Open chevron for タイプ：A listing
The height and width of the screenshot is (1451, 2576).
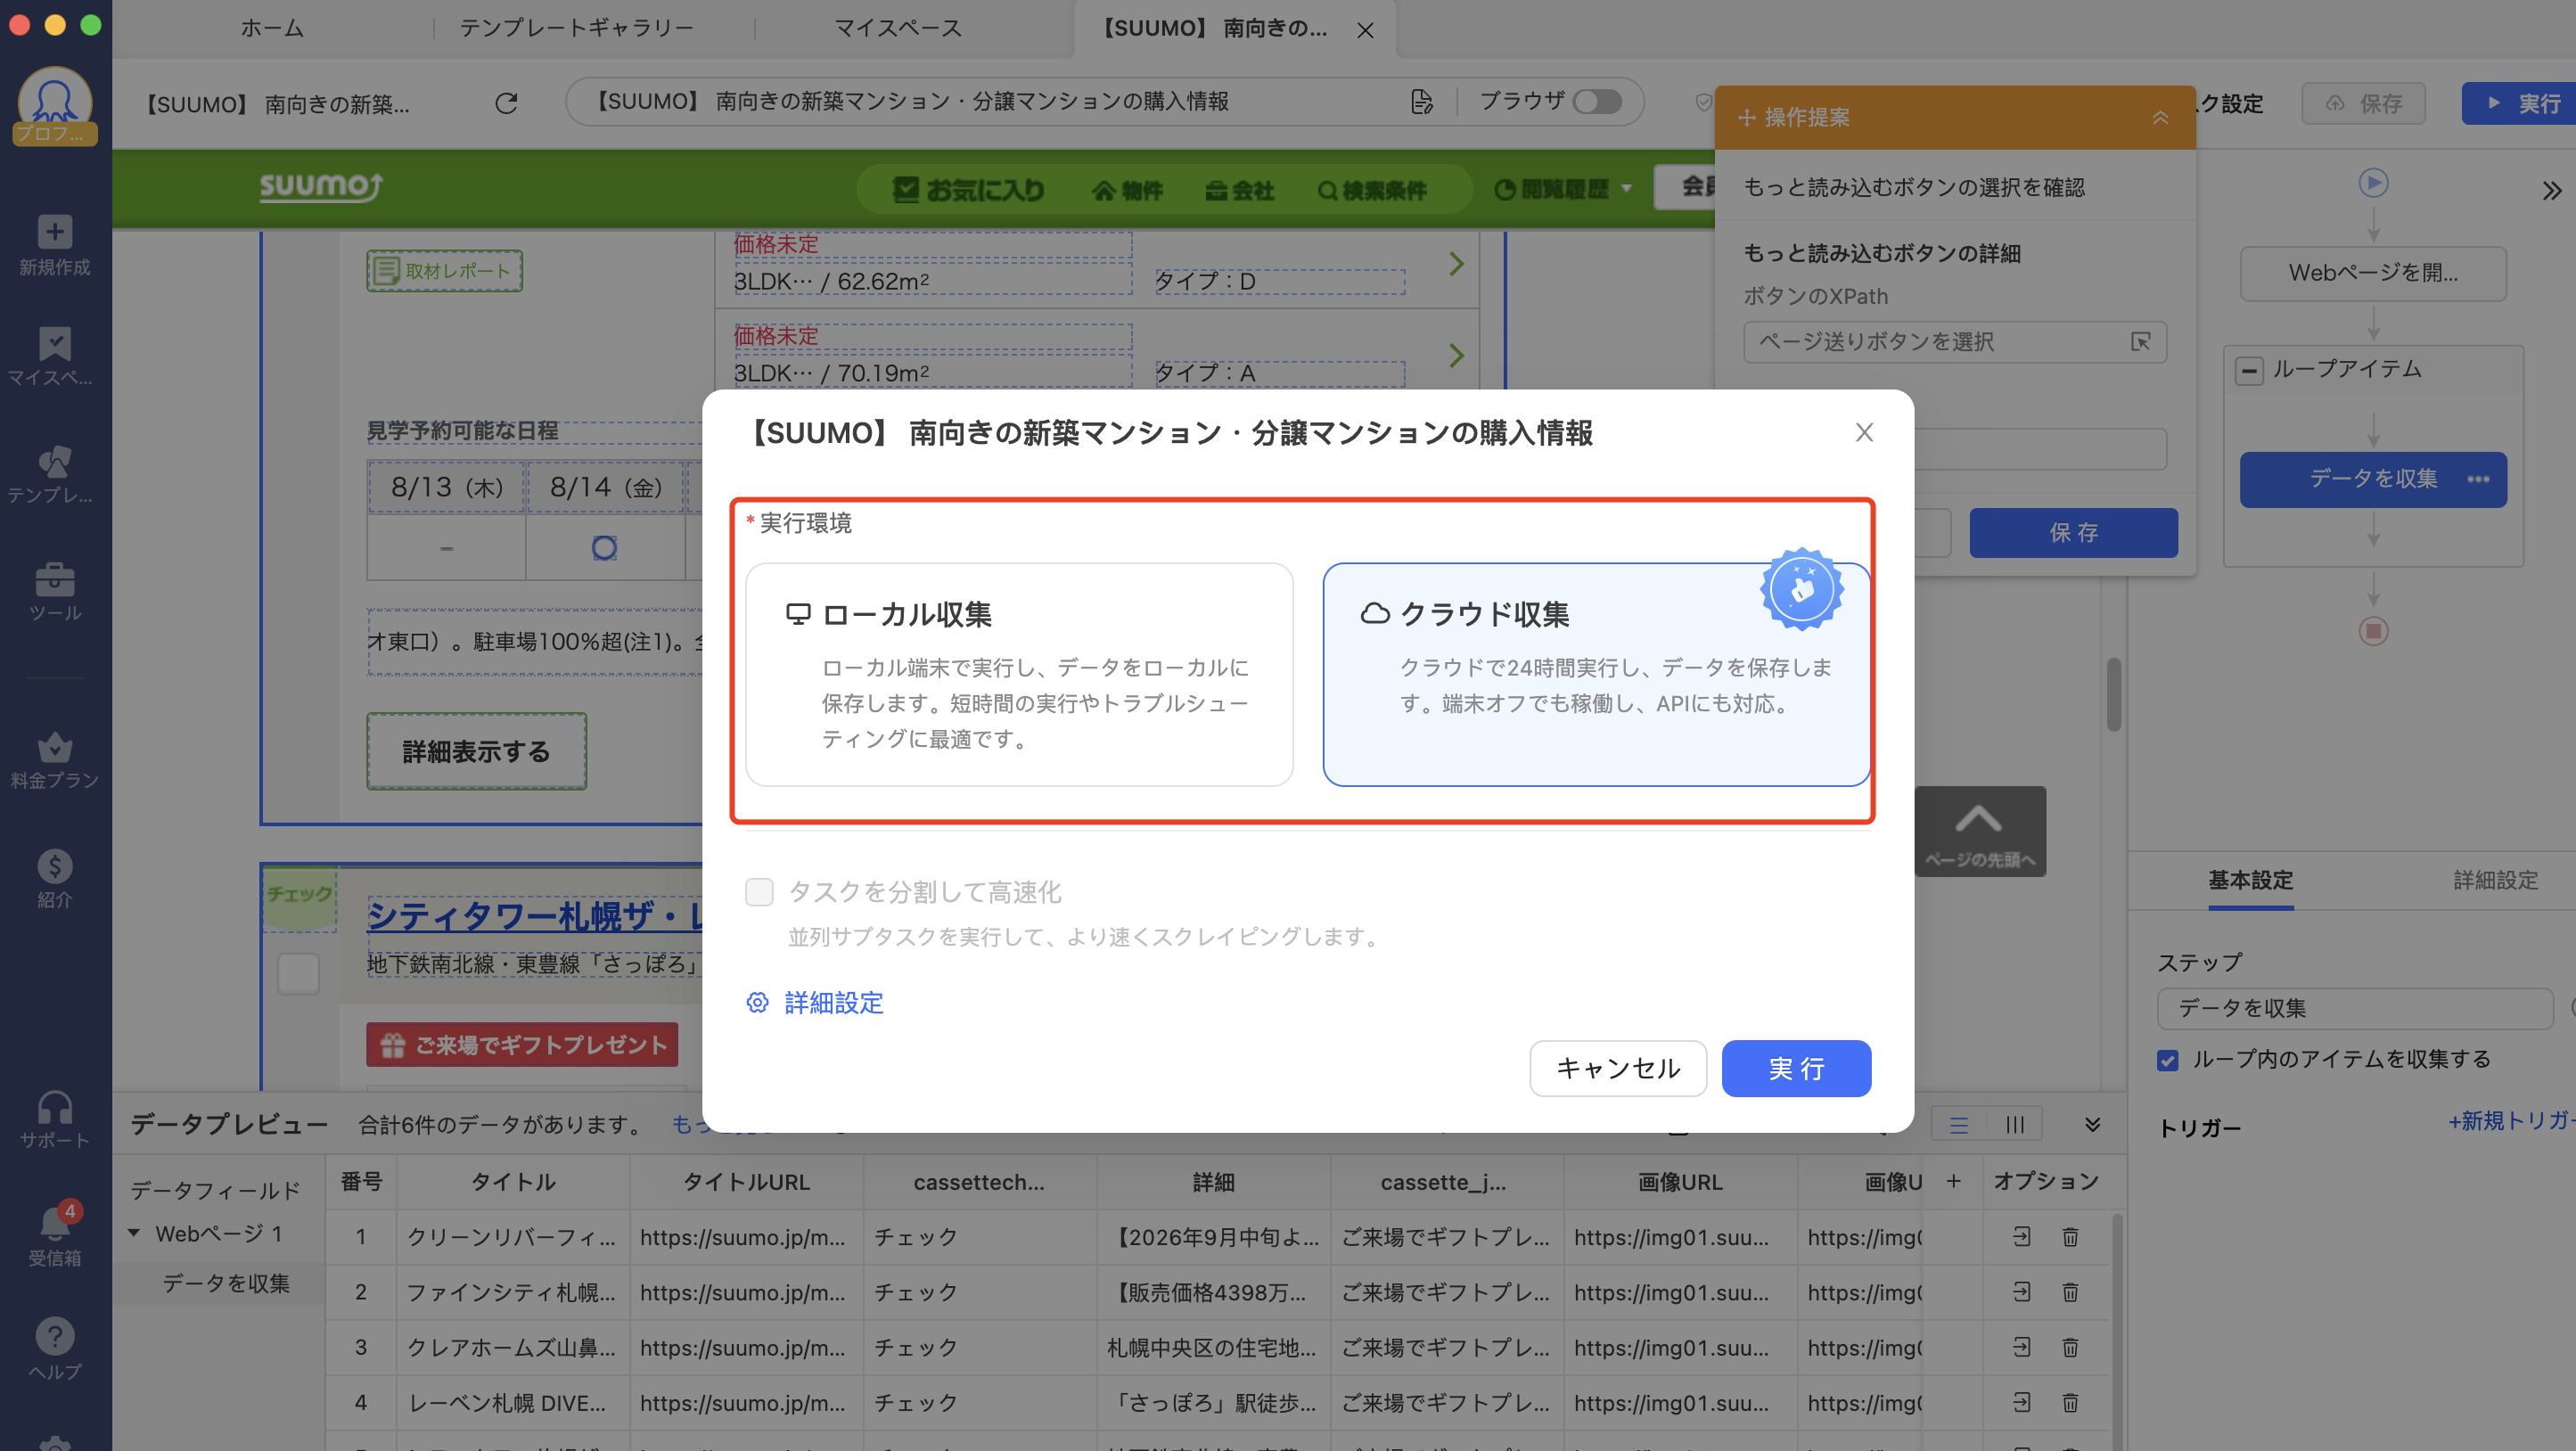pyautogui.click(x=1456, y=355)
